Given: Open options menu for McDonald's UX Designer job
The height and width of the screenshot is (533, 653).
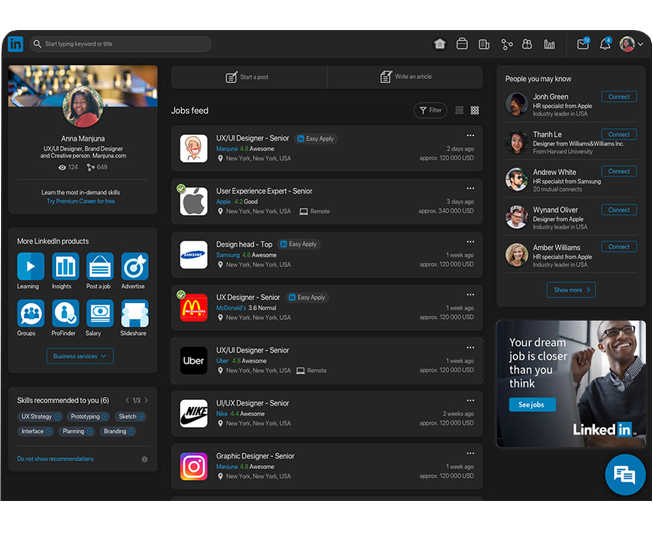Looking at the screenshot, I should [x=470, y=294].
